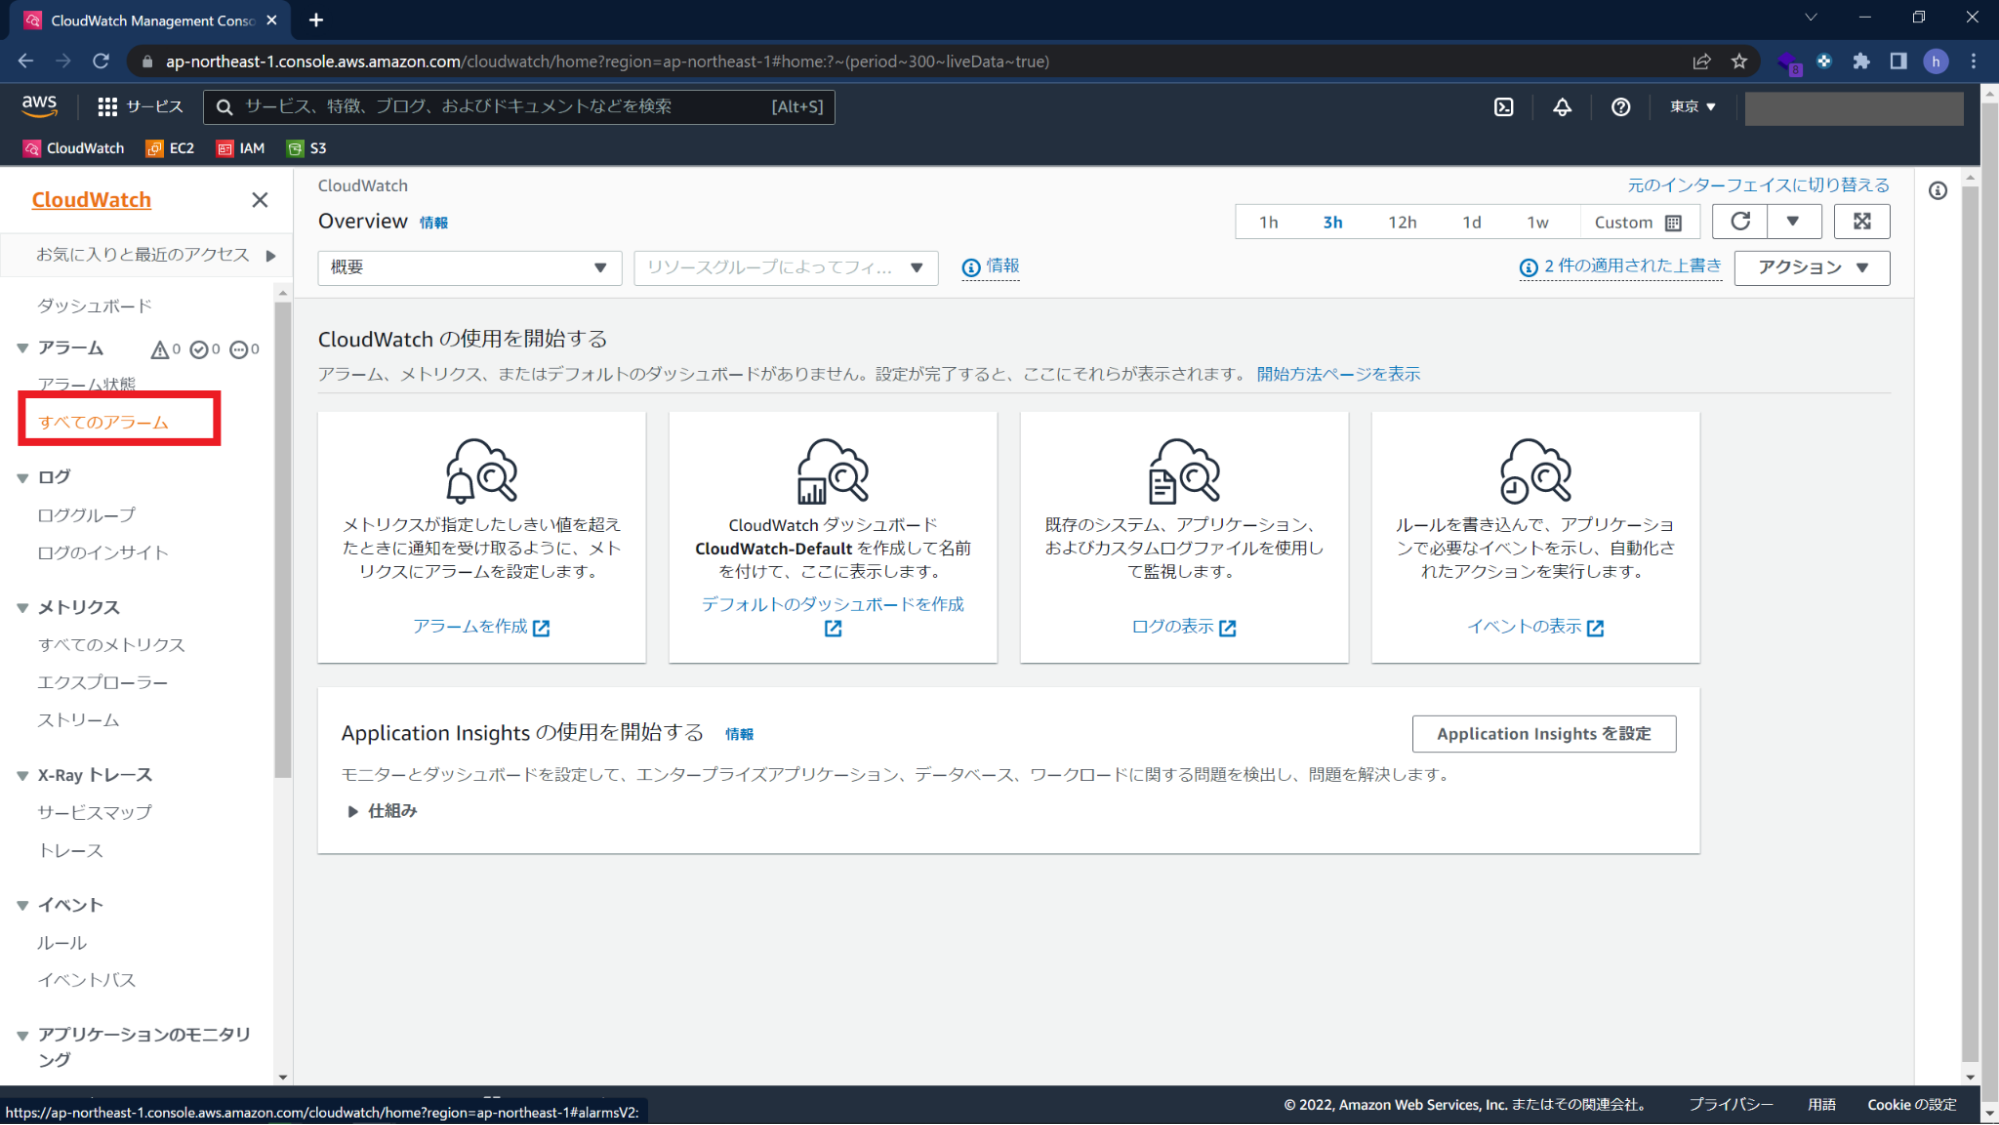Open the EC2 favorites bar shortcut
The image size is (1999, 1125).
click(170, 148)
